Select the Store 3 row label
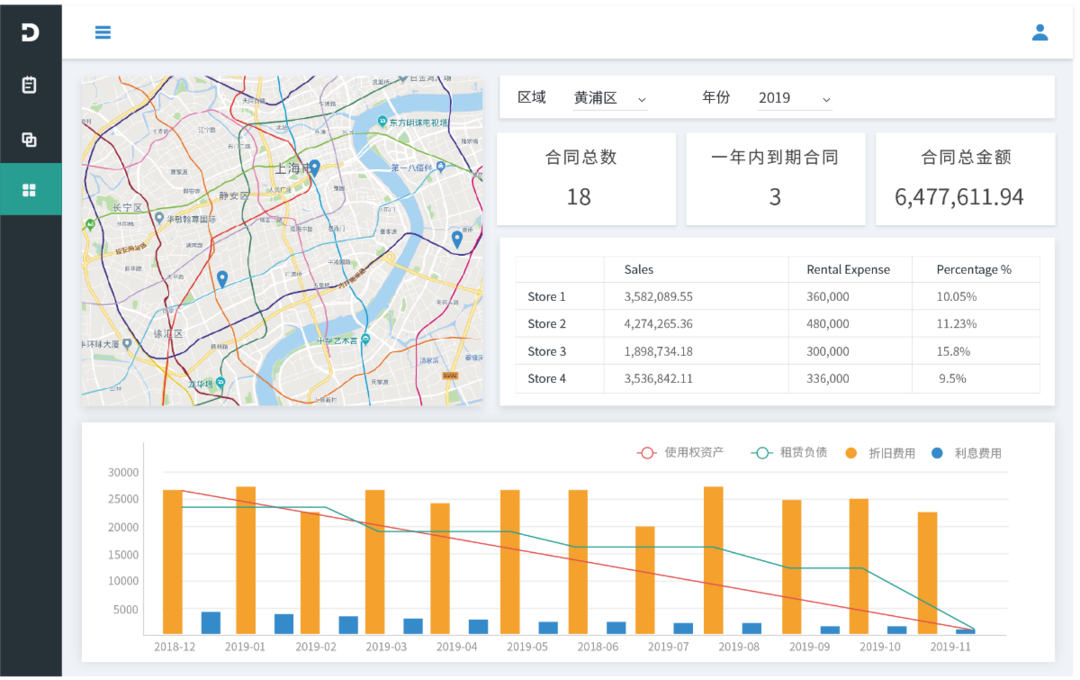Image resolution: width=1080 pixels, height=680 pixels. click(x=546, y=351)
